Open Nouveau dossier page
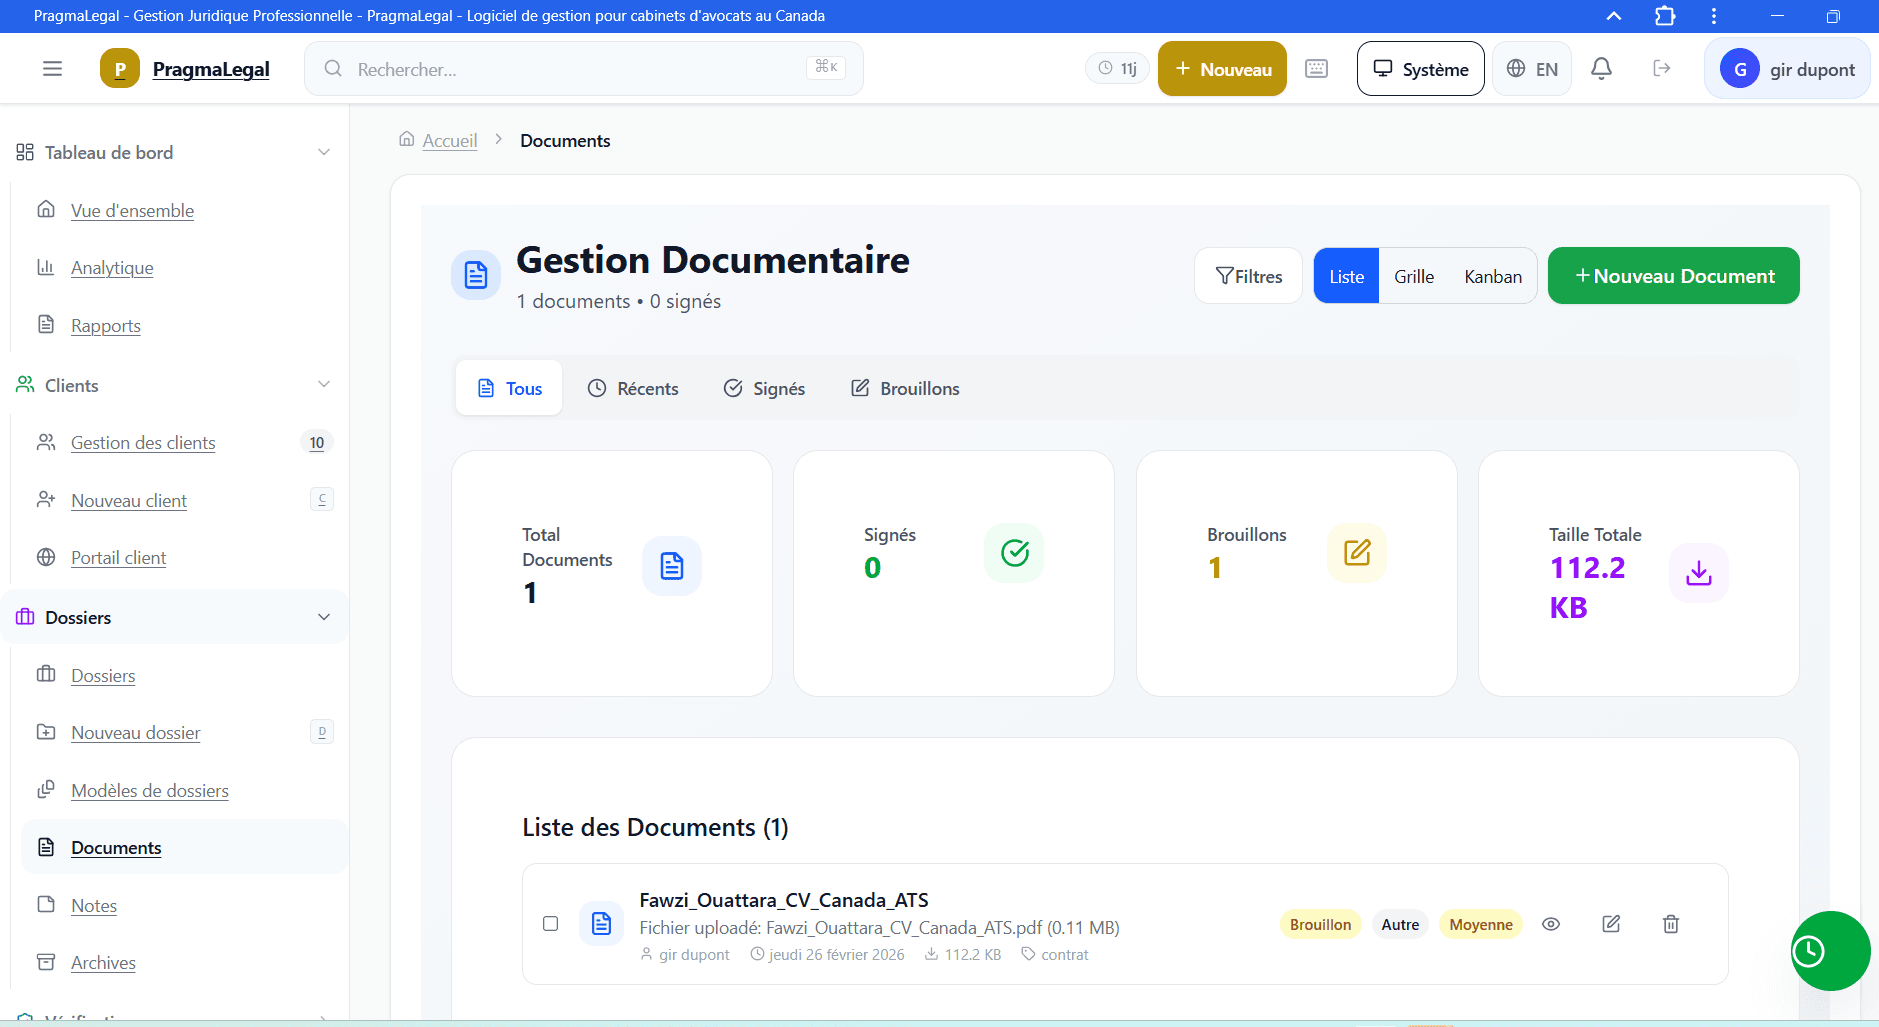 click(x=136, y=733)
